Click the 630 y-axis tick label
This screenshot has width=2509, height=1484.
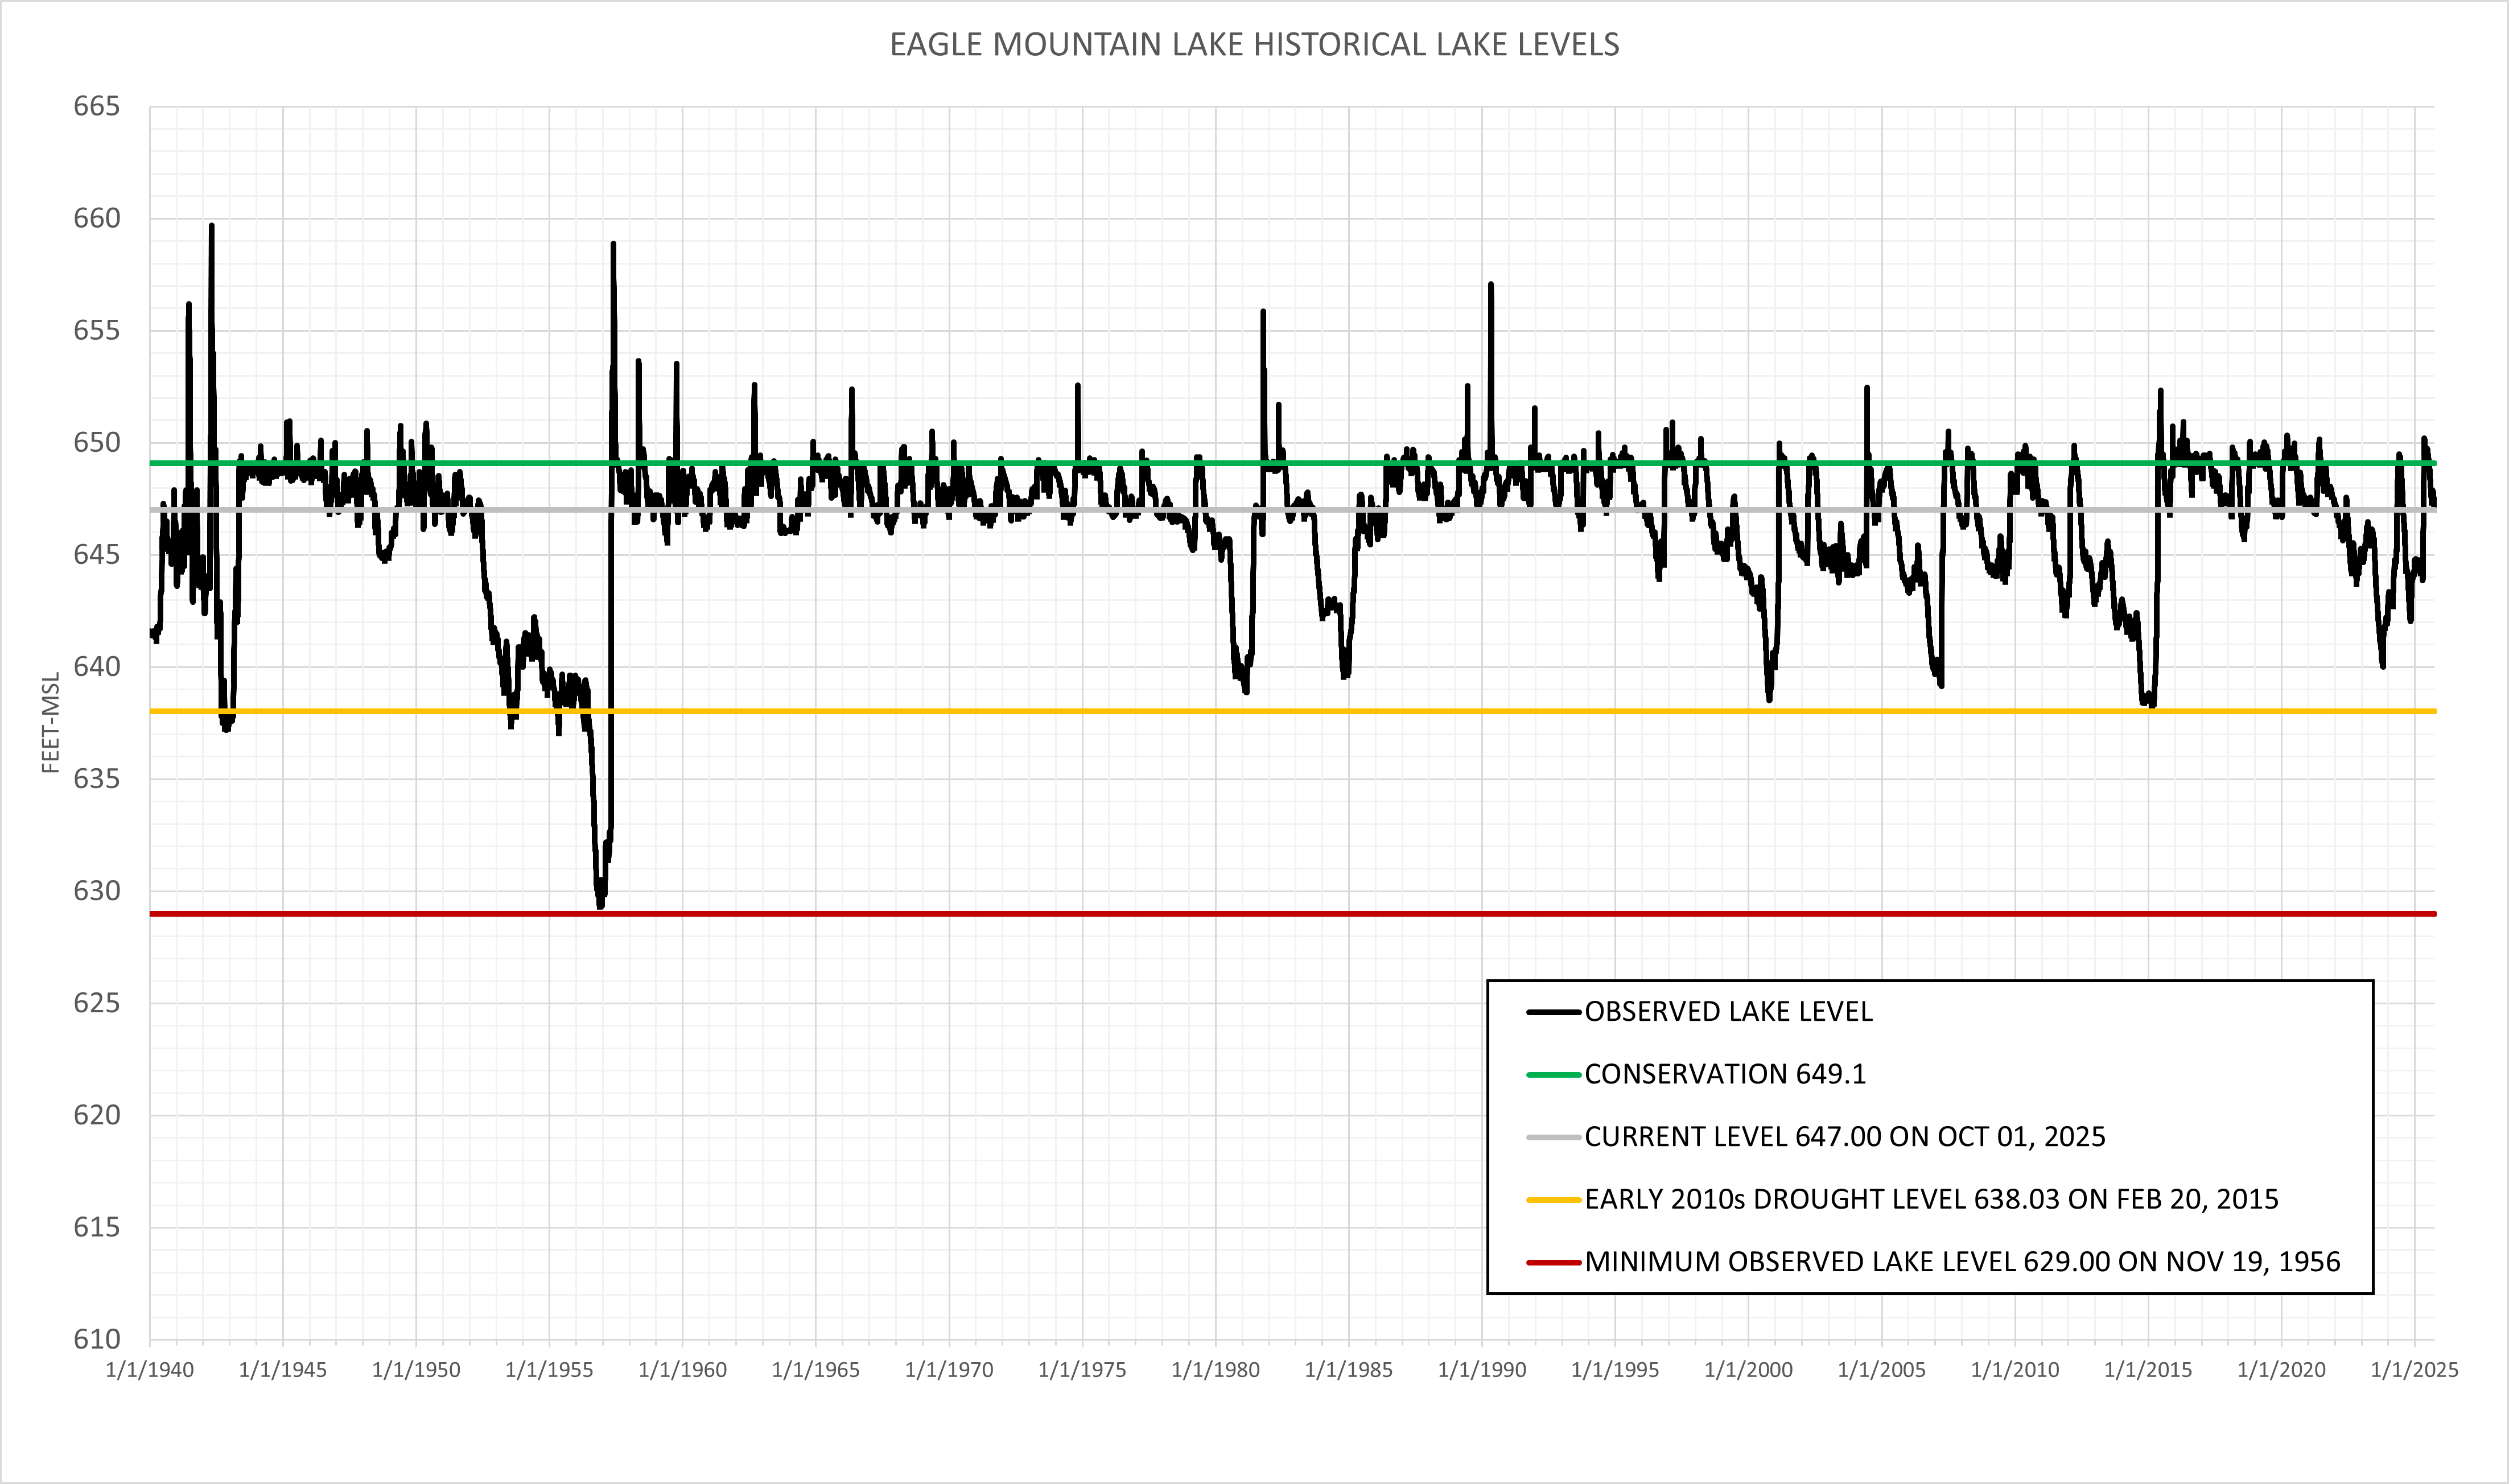tap(96, 891)
